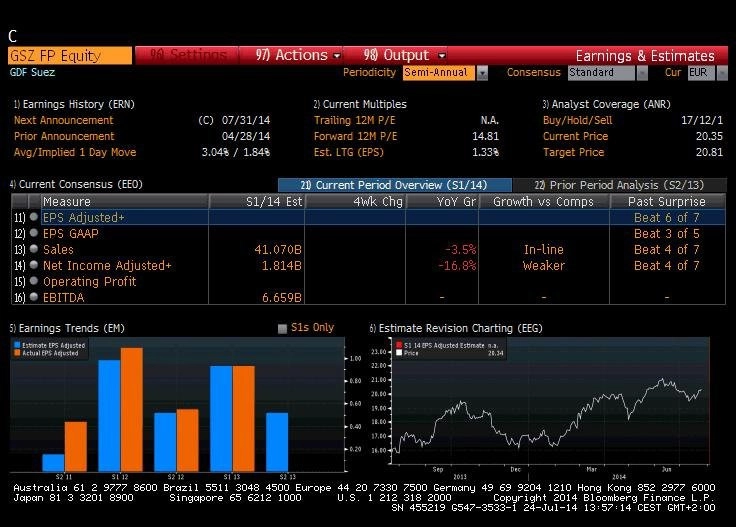Expand the Actions dropdown arrow
The image size is (736, 527).
337,56
